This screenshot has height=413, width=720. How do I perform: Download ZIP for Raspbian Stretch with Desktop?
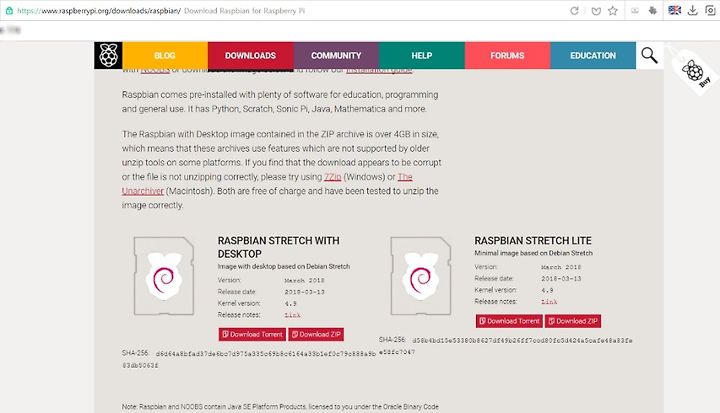click(x=316, y=334)
